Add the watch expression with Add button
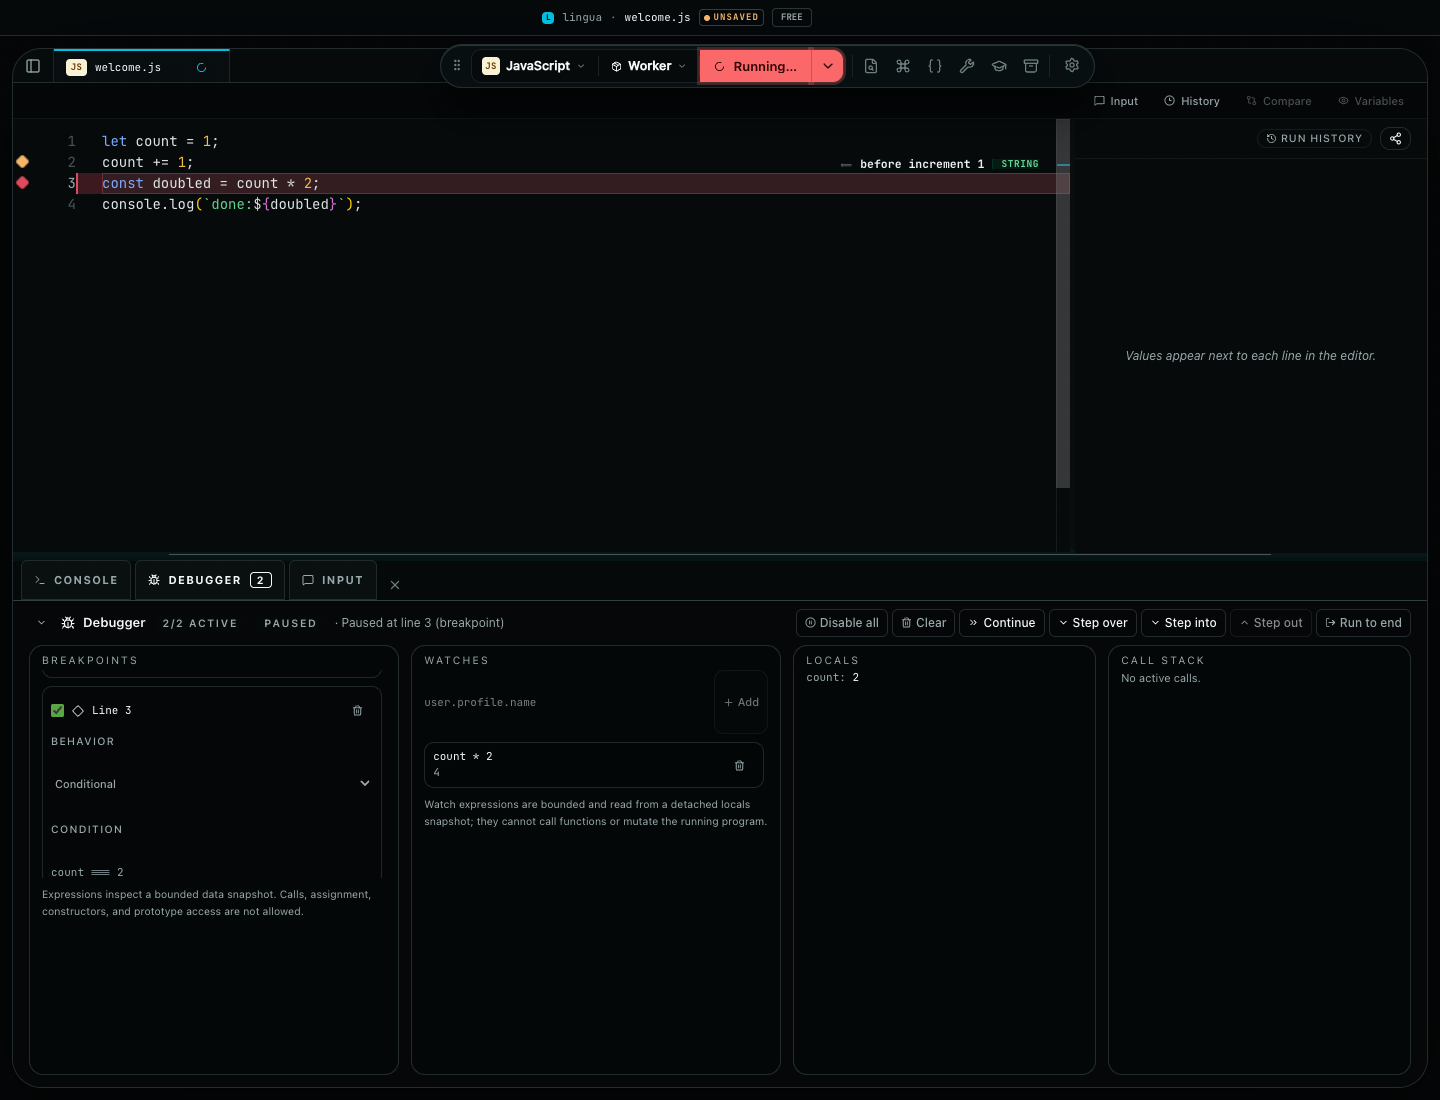This screenshot has height=1100, width=1440. click(x=741, y=702)
